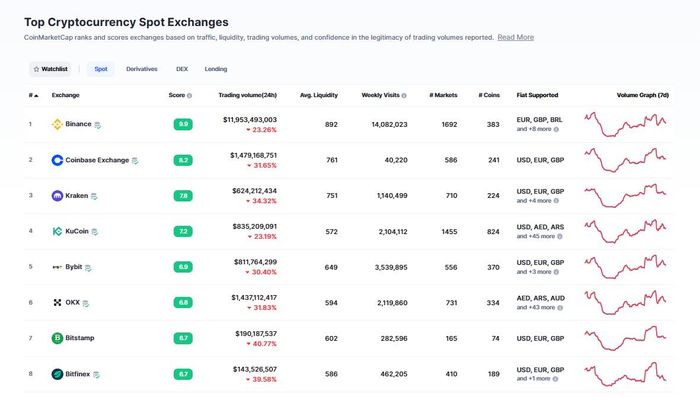Click Coinbase volume $1,479,168,751
The height and width of the screenshot is (397, 700).
point(254,155)
